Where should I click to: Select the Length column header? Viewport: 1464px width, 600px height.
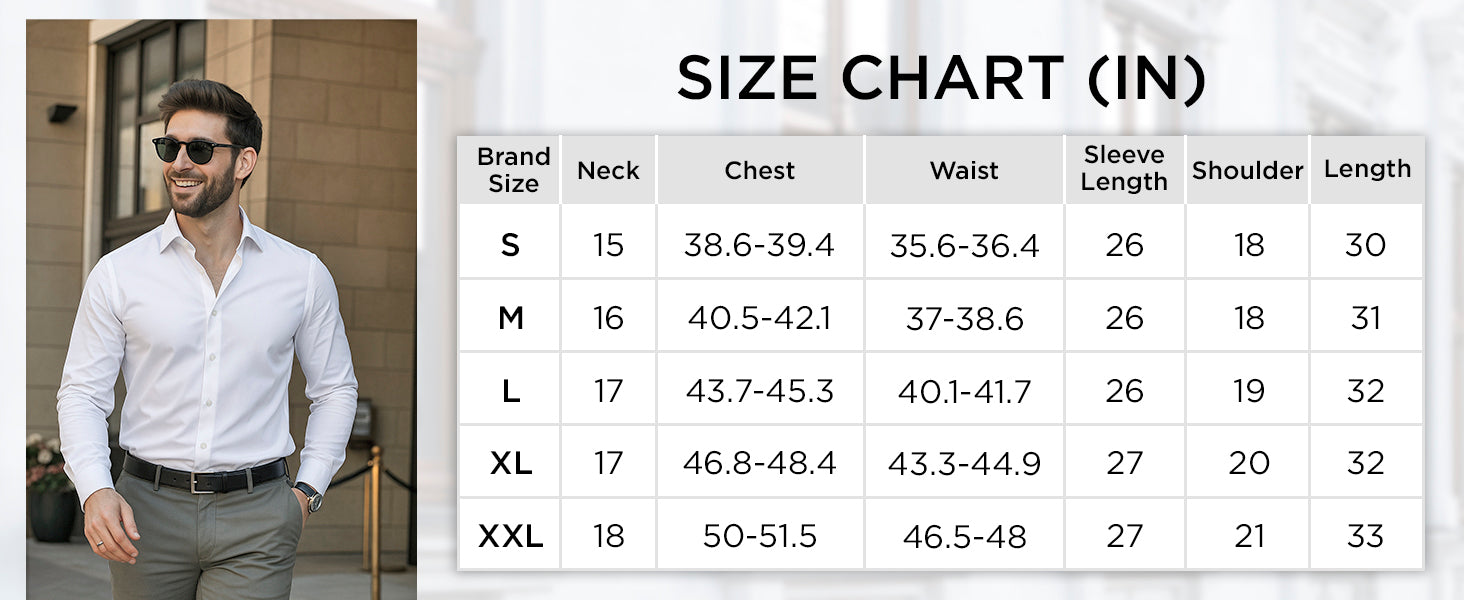1367,169
